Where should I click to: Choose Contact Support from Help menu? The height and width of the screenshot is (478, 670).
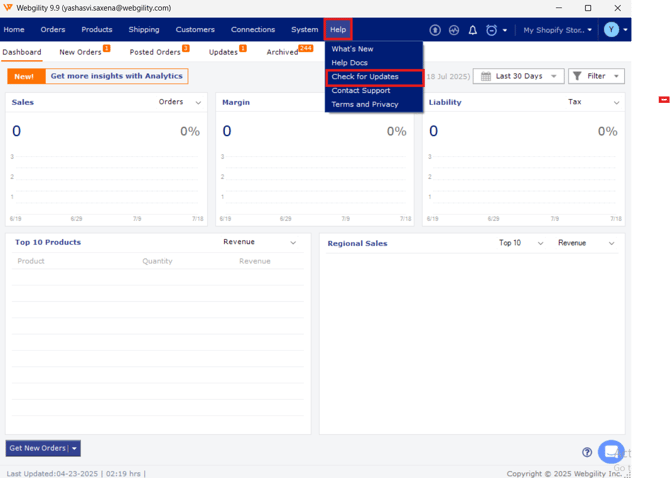click(x=361, y=91)
